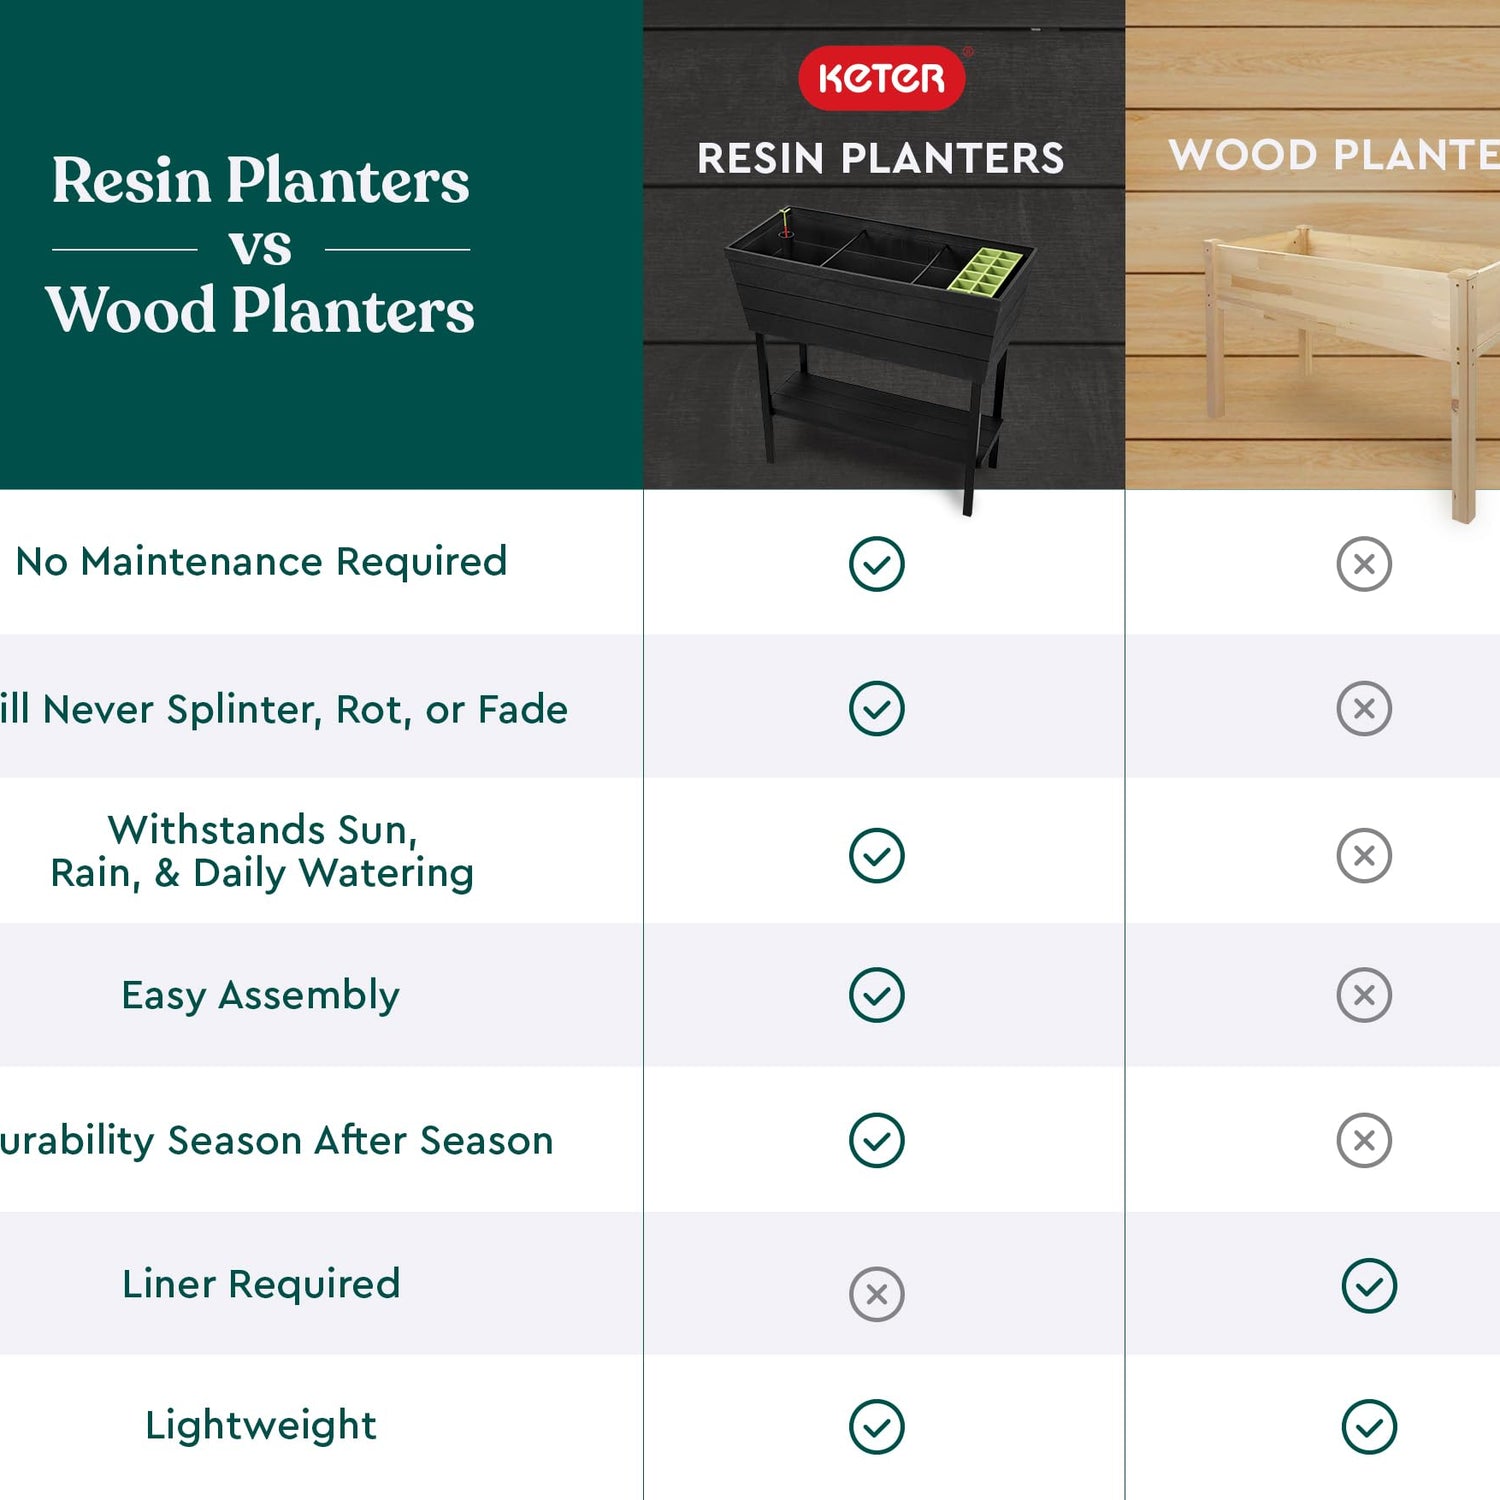
Task: Click resin checkmark in Never Splinter row
Action: pos(877,709)
